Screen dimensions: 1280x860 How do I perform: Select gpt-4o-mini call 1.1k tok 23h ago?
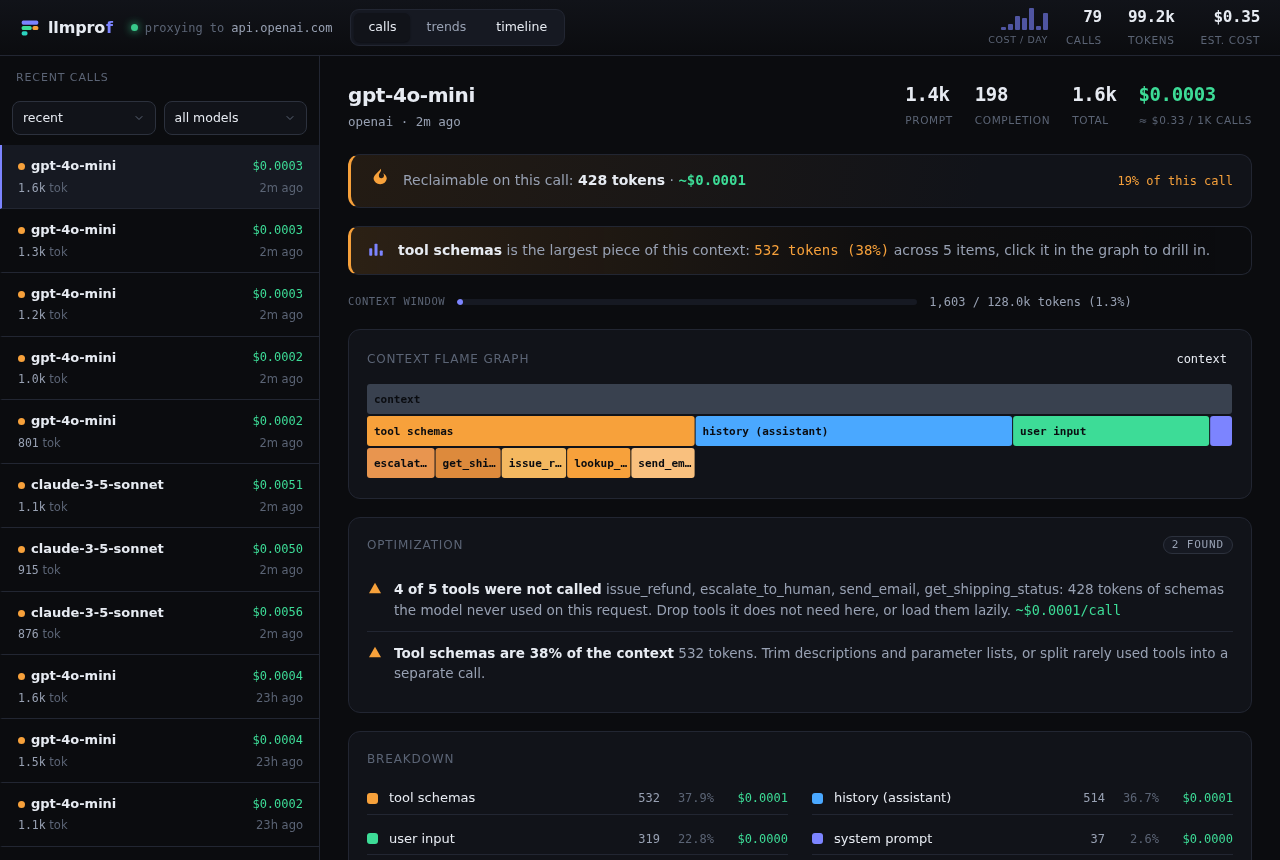(160, 815)
